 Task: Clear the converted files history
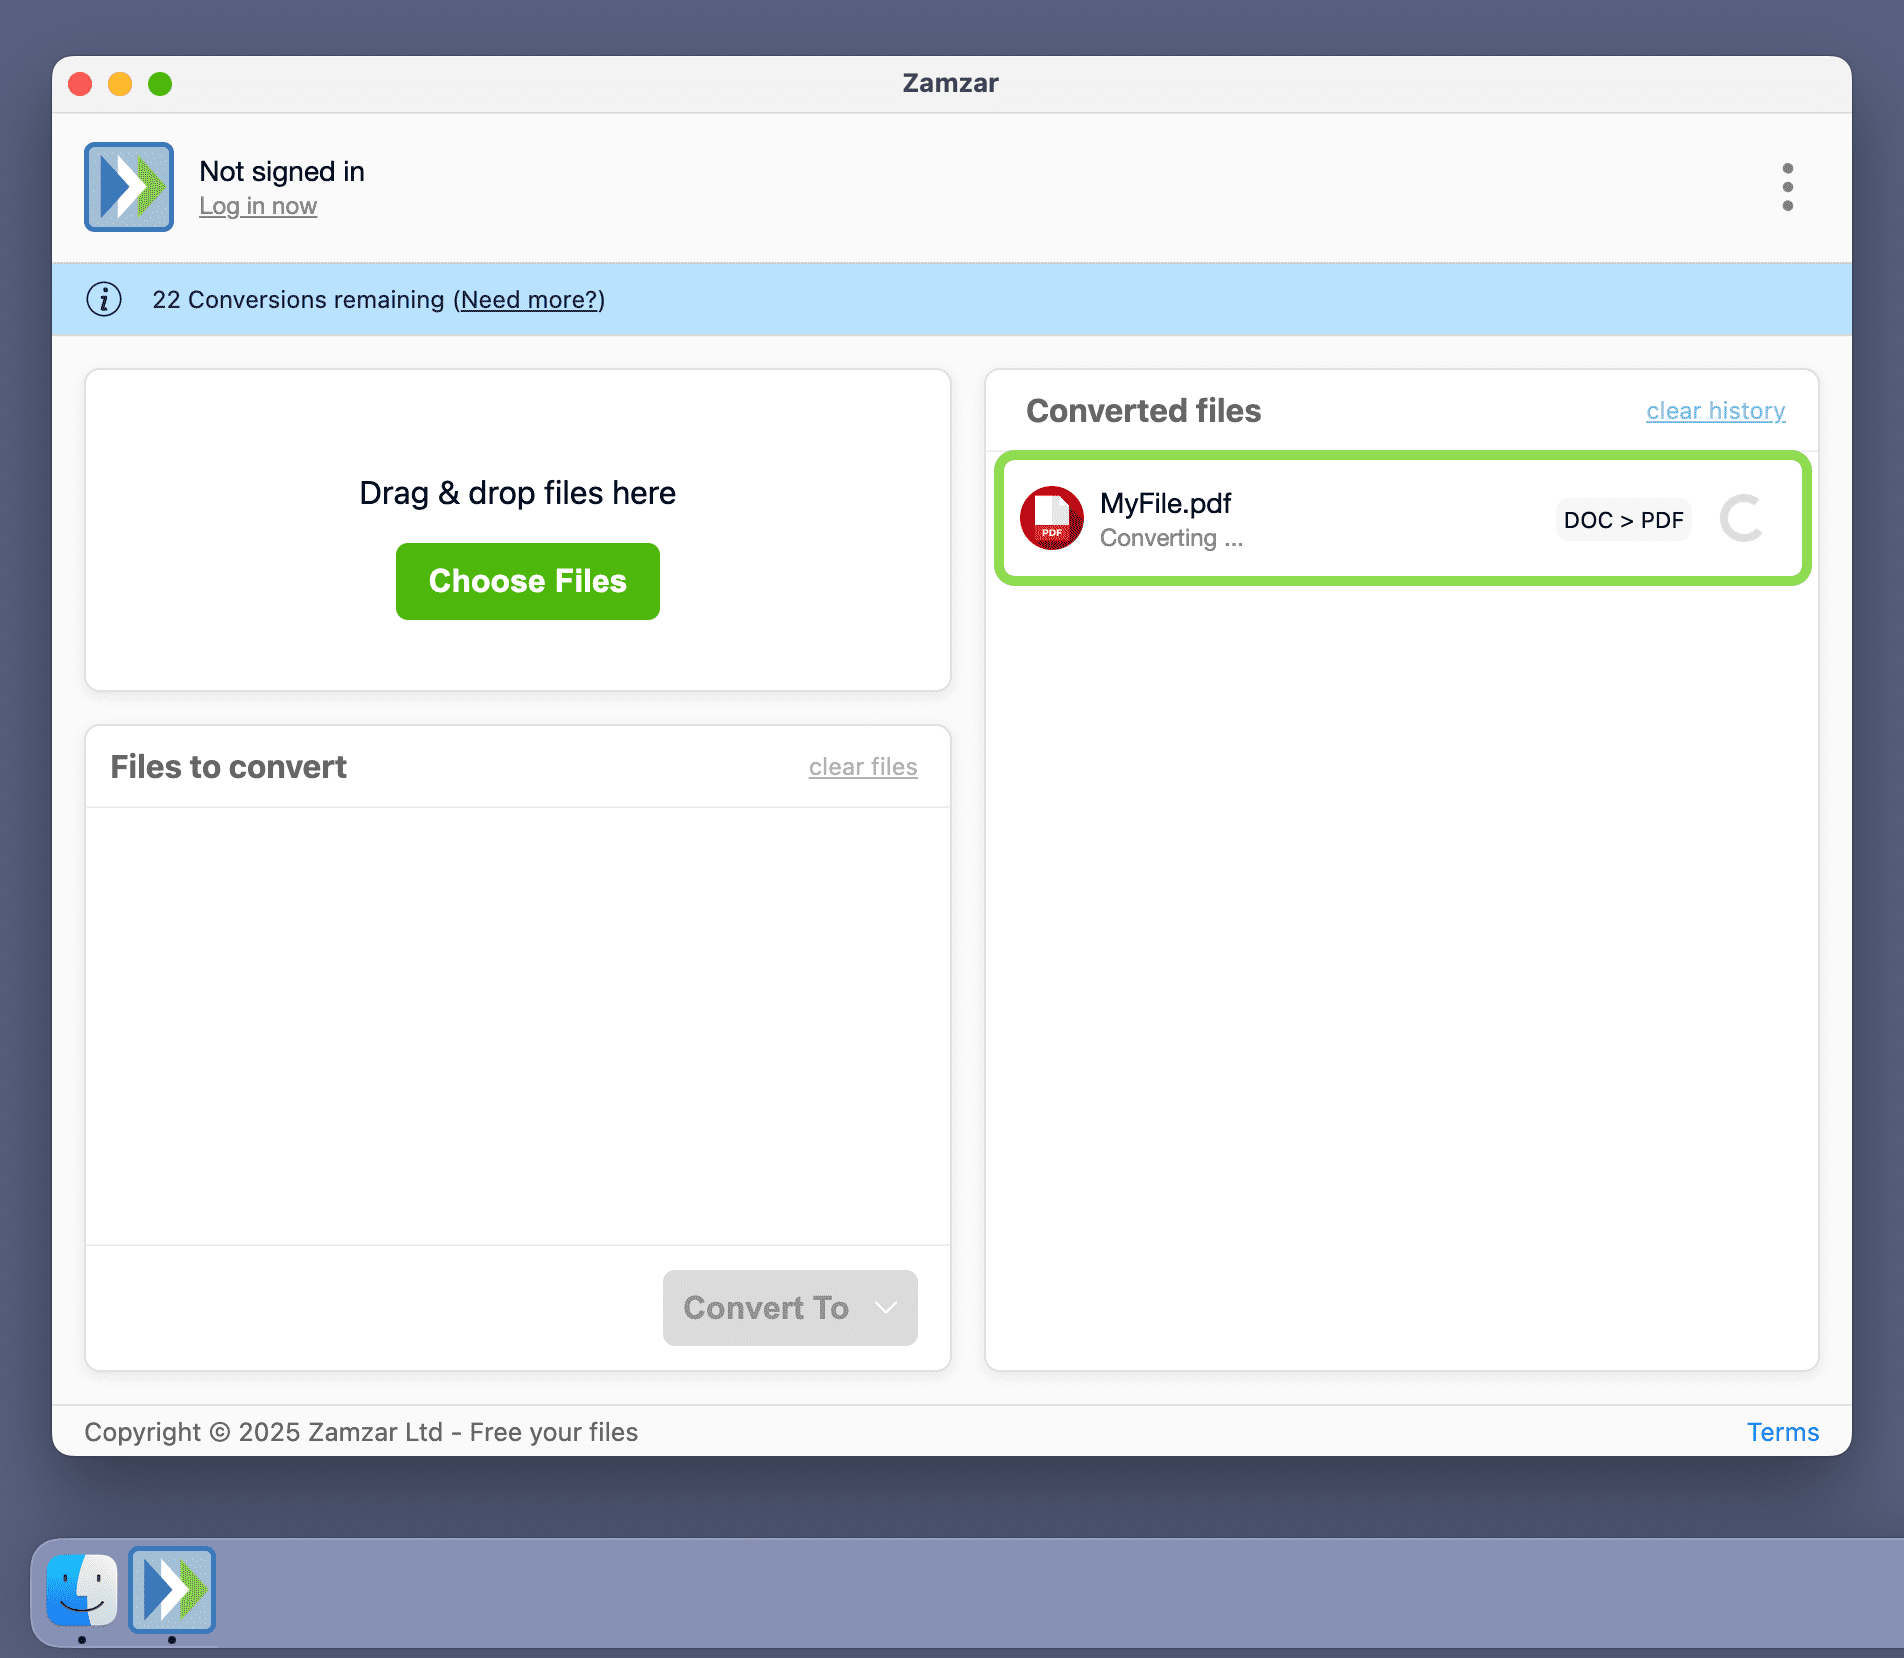[1715, 410]
